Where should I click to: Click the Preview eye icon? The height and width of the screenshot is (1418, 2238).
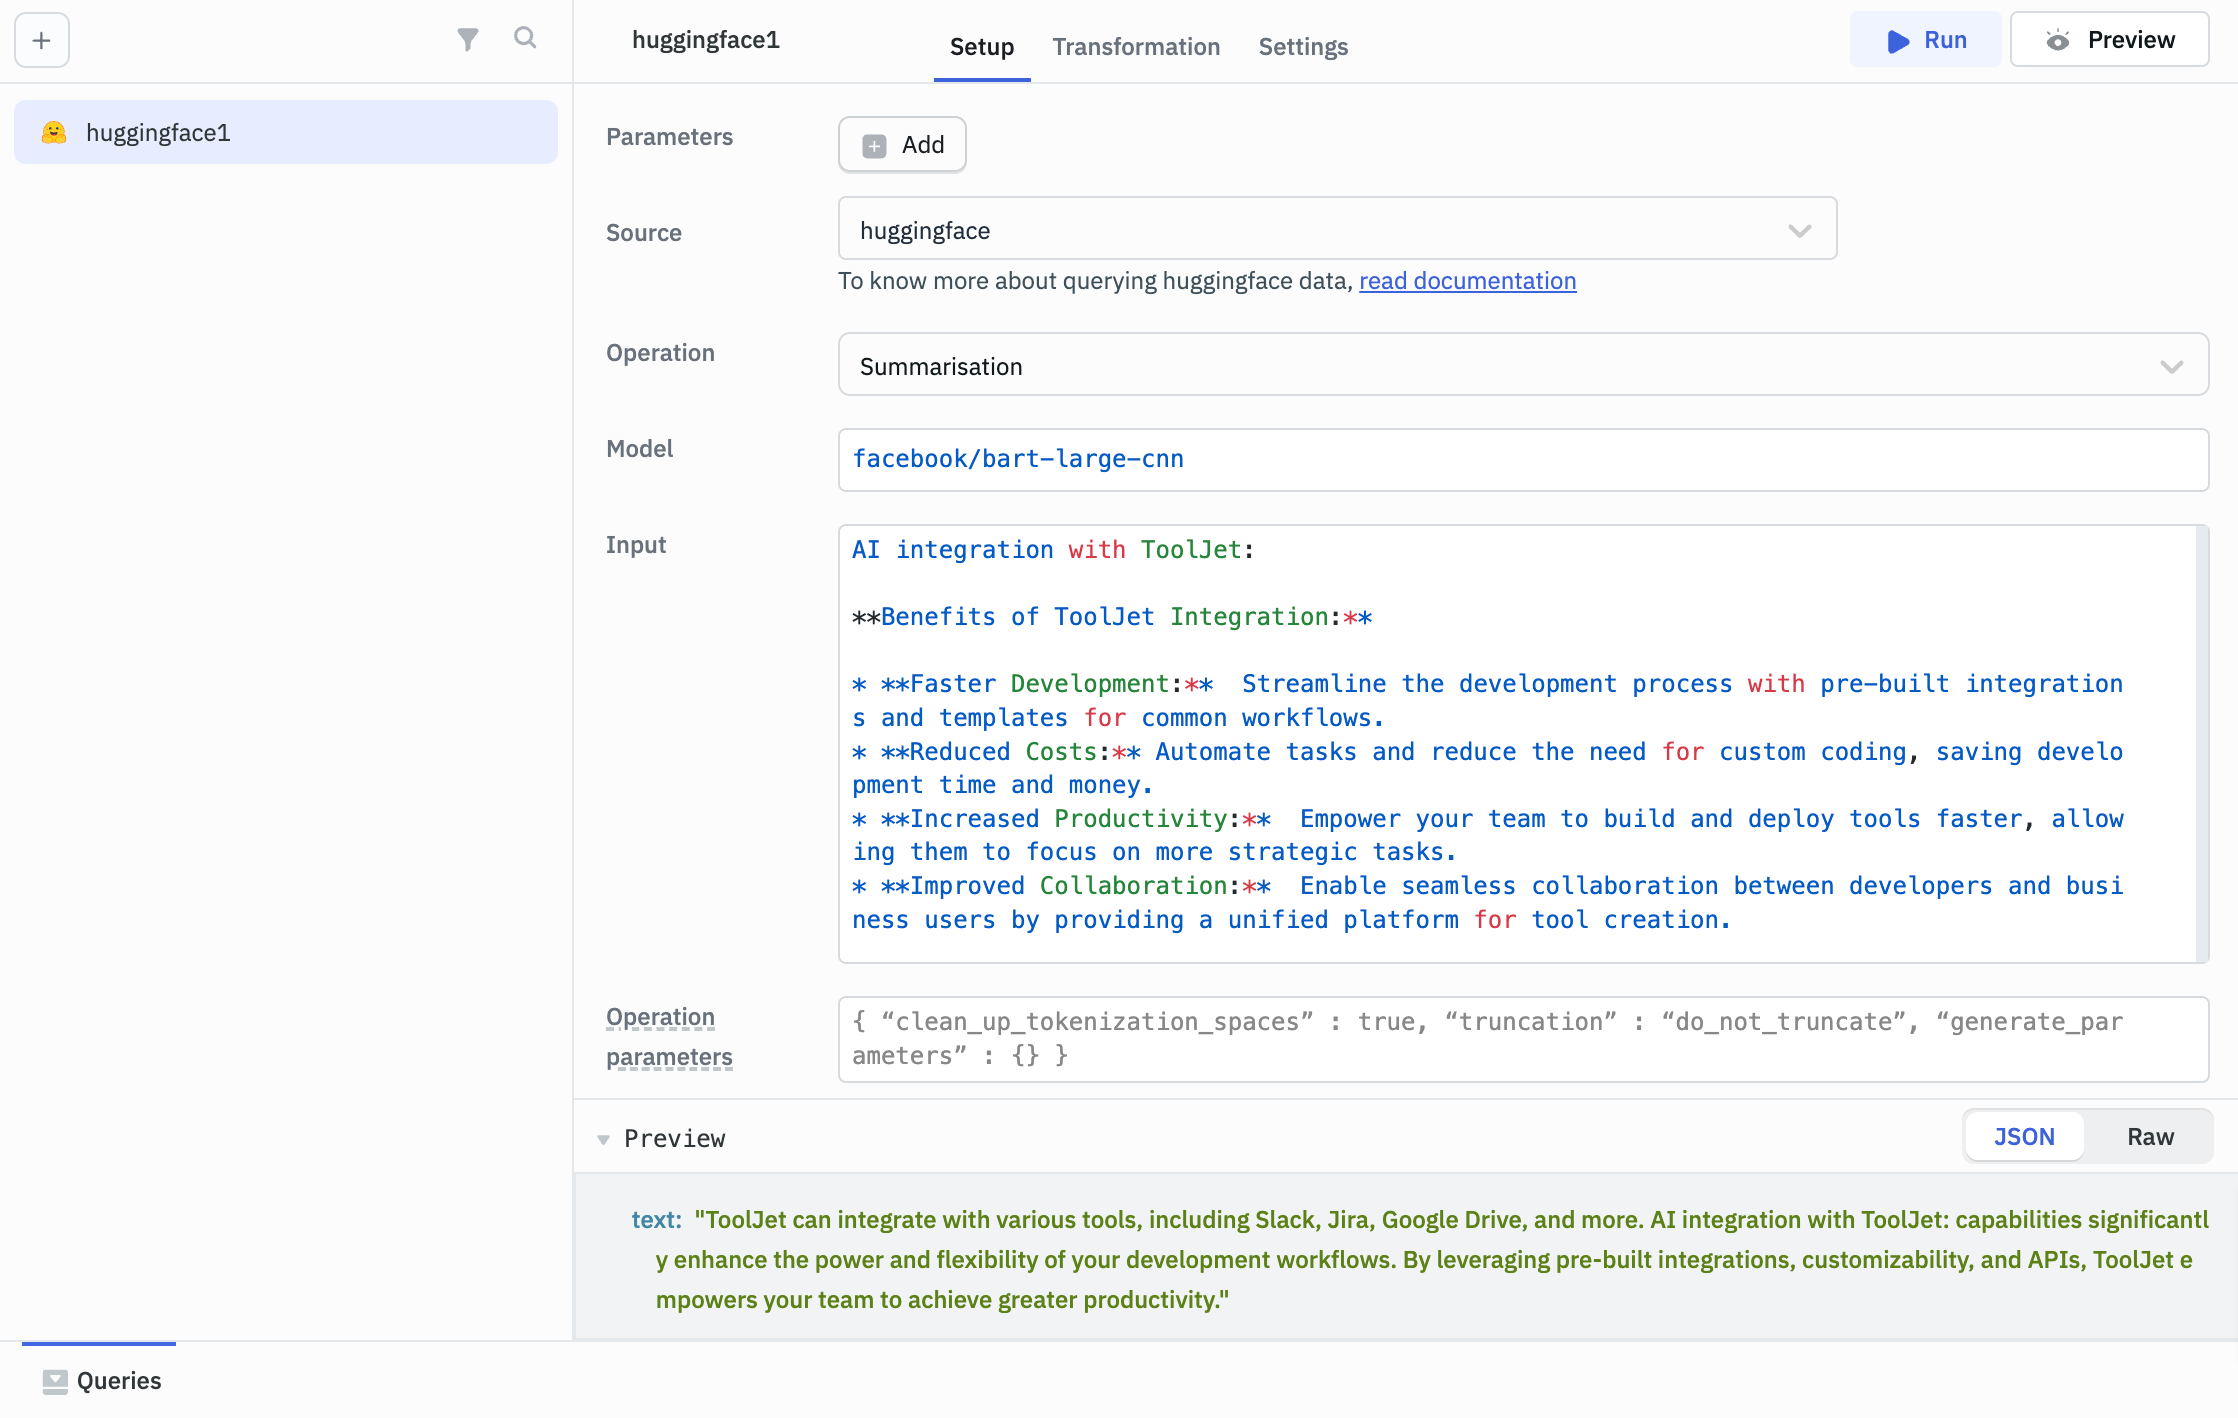pos(2057,40)
